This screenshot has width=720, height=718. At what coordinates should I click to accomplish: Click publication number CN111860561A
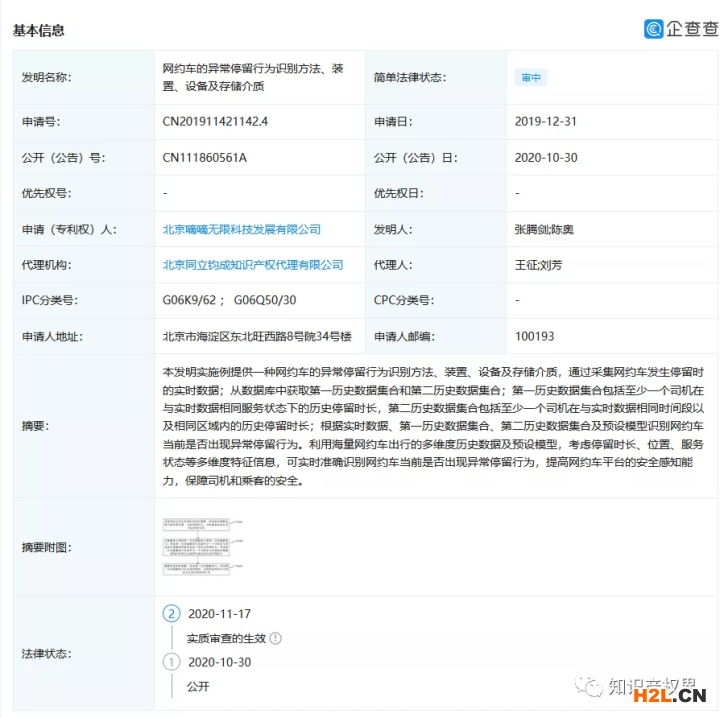click(x=204, y=158)
